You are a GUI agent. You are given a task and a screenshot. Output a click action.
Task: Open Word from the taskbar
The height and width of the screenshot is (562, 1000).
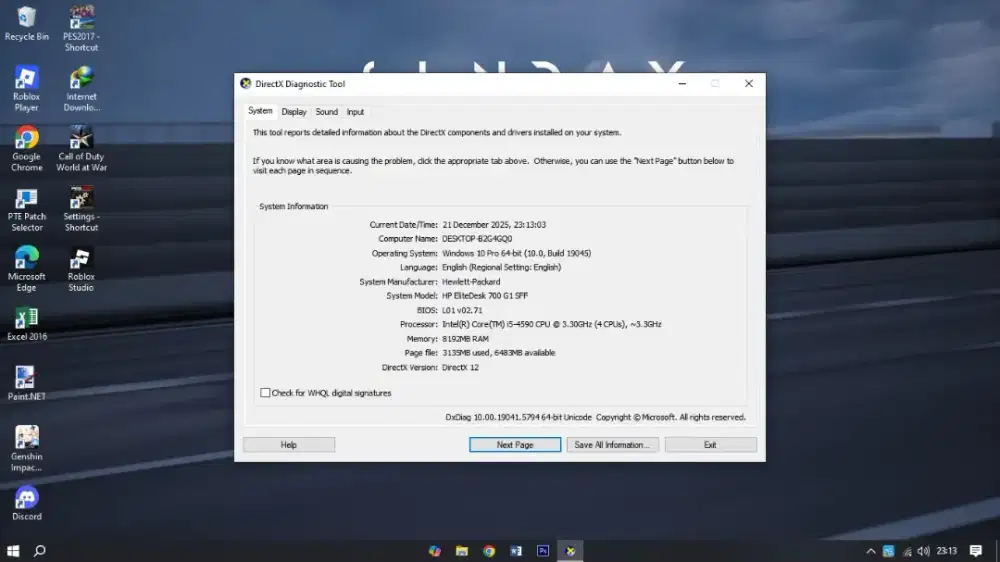[x=516, y=551]
